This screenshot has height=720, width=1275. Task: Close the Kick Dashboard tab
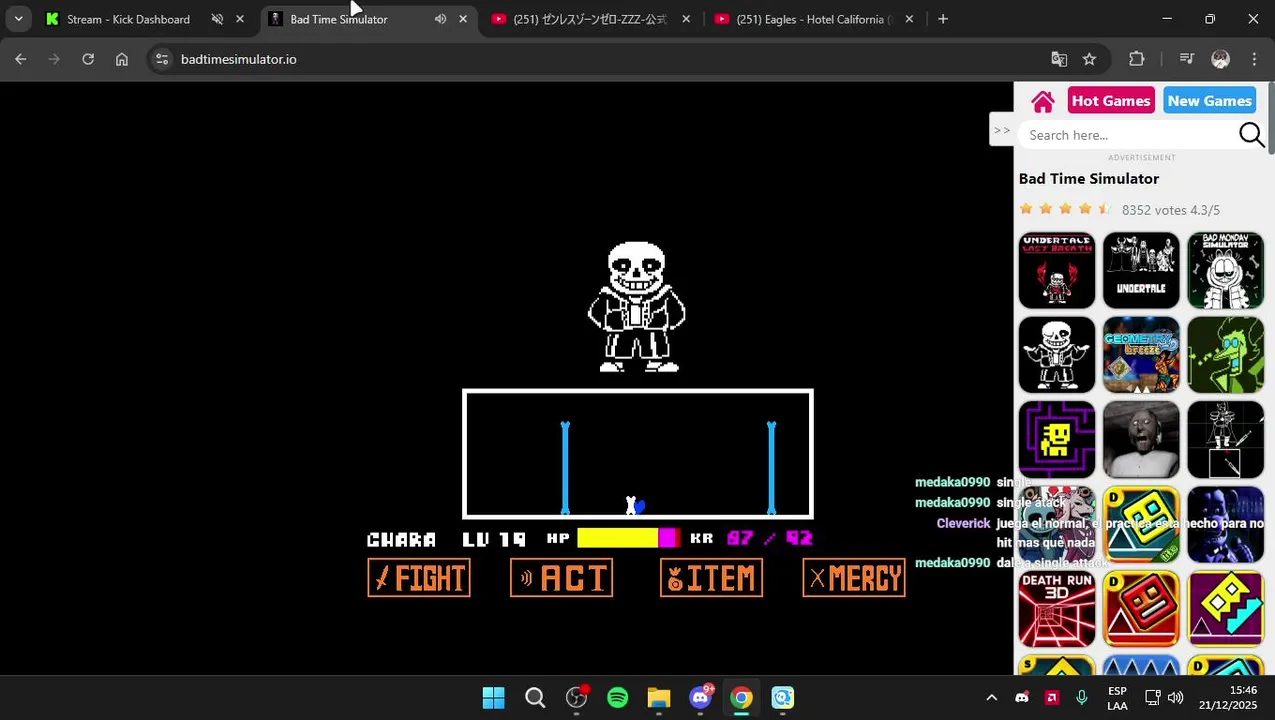(x=239, y=19)
